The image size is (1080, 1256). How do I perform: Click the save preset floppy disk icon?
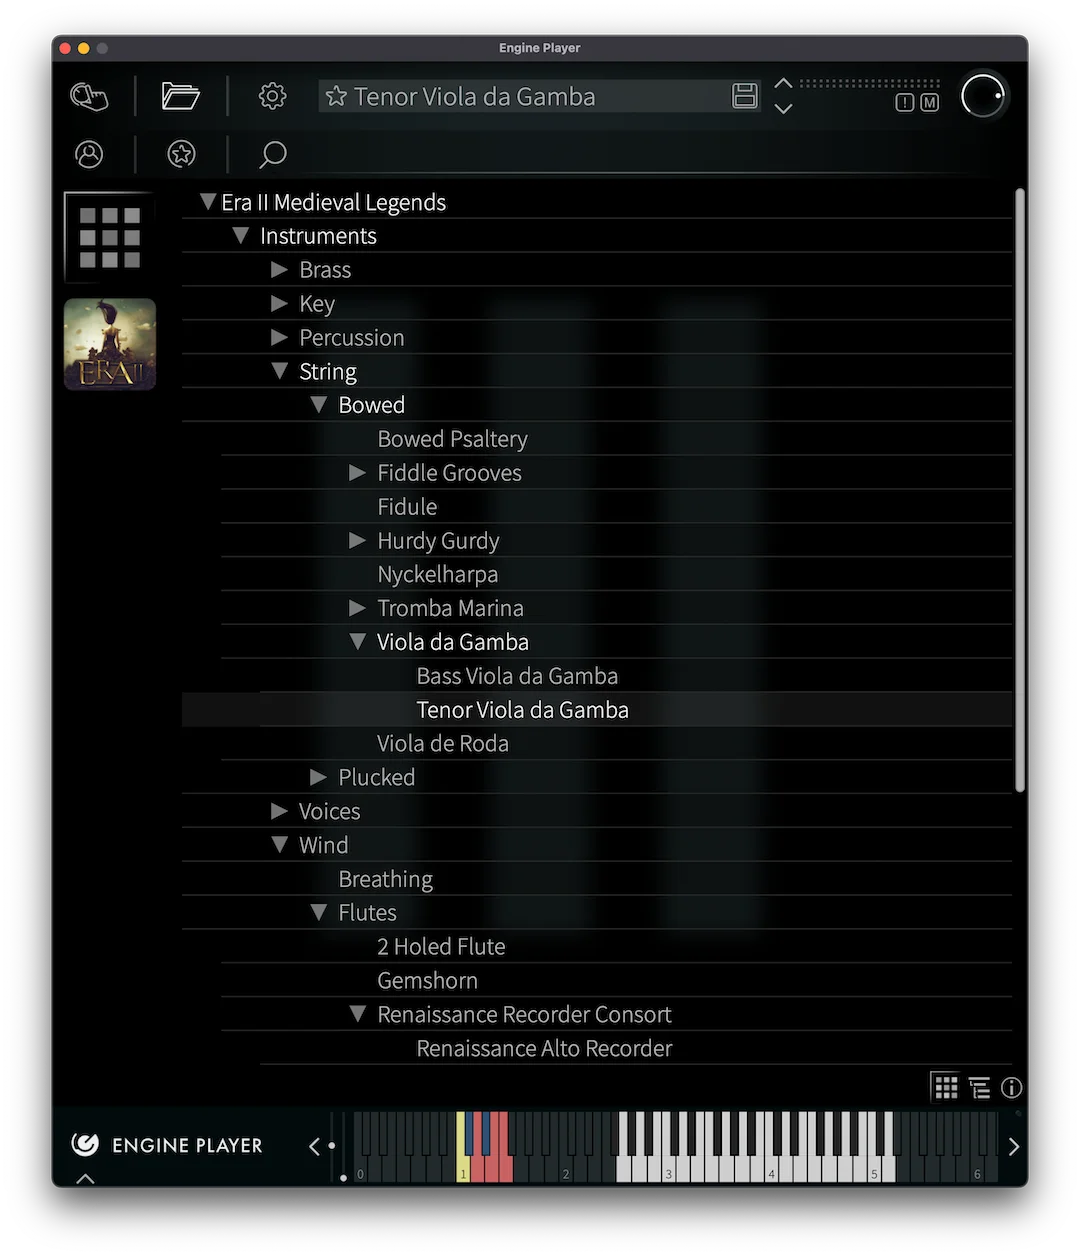click(x=745, y=96)
